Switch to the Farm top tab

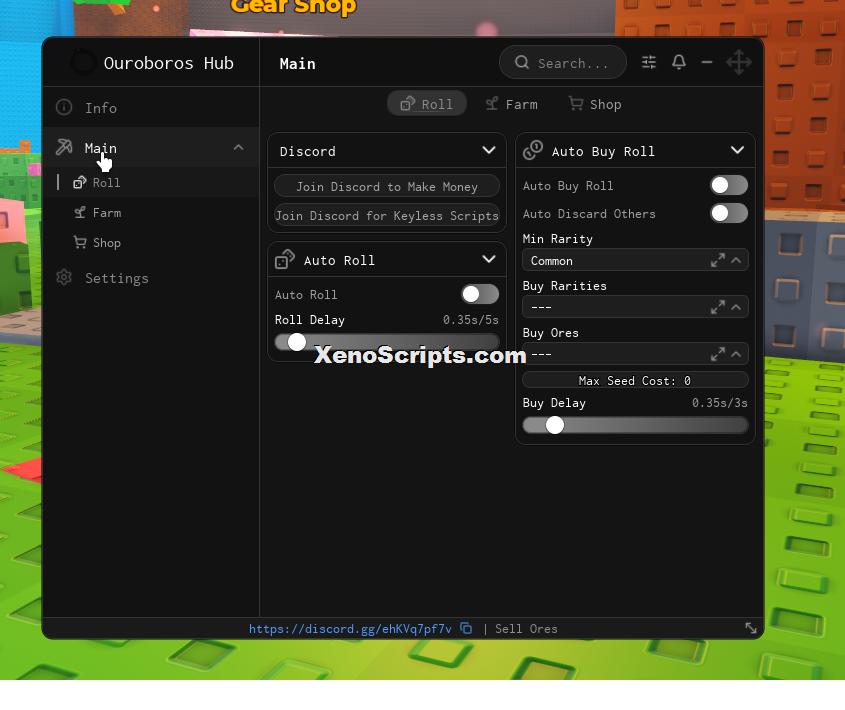coord(511,104)
